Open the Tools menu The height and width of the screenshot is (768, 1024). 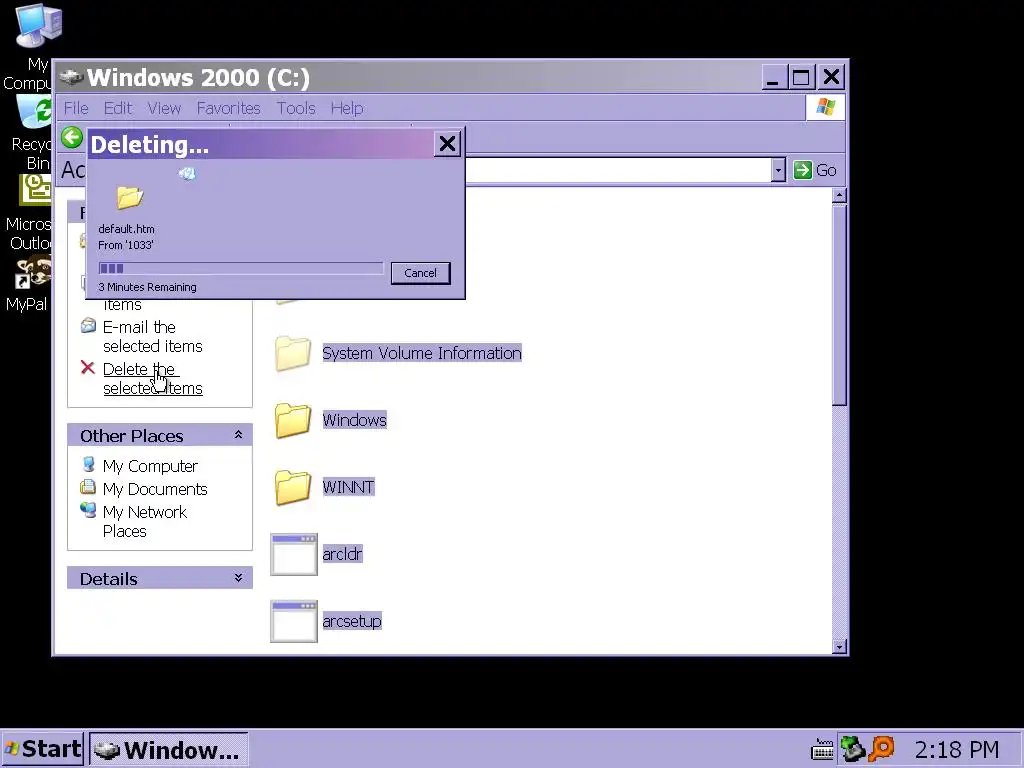point(296,108)
